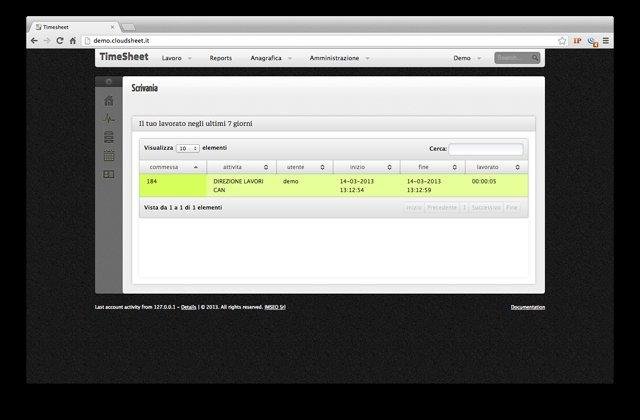Open the contact card sidebar icon
This screenshot has height=420, width=640.
[x=109, y=174]
